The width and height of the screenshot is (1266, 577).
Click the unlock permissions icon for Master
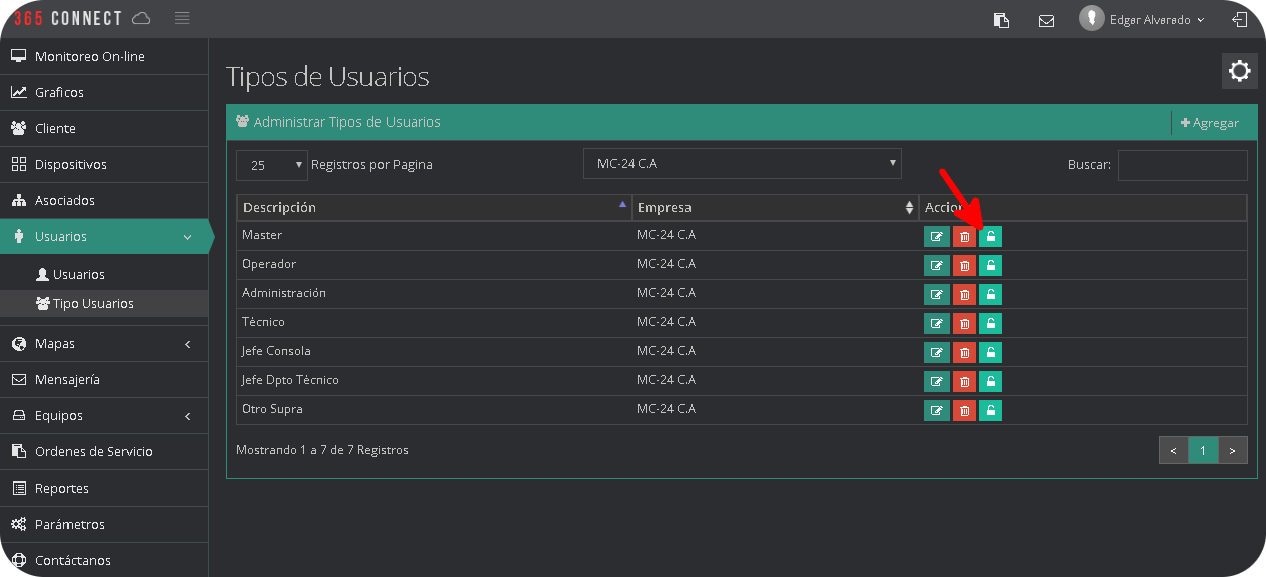(990, 236)
